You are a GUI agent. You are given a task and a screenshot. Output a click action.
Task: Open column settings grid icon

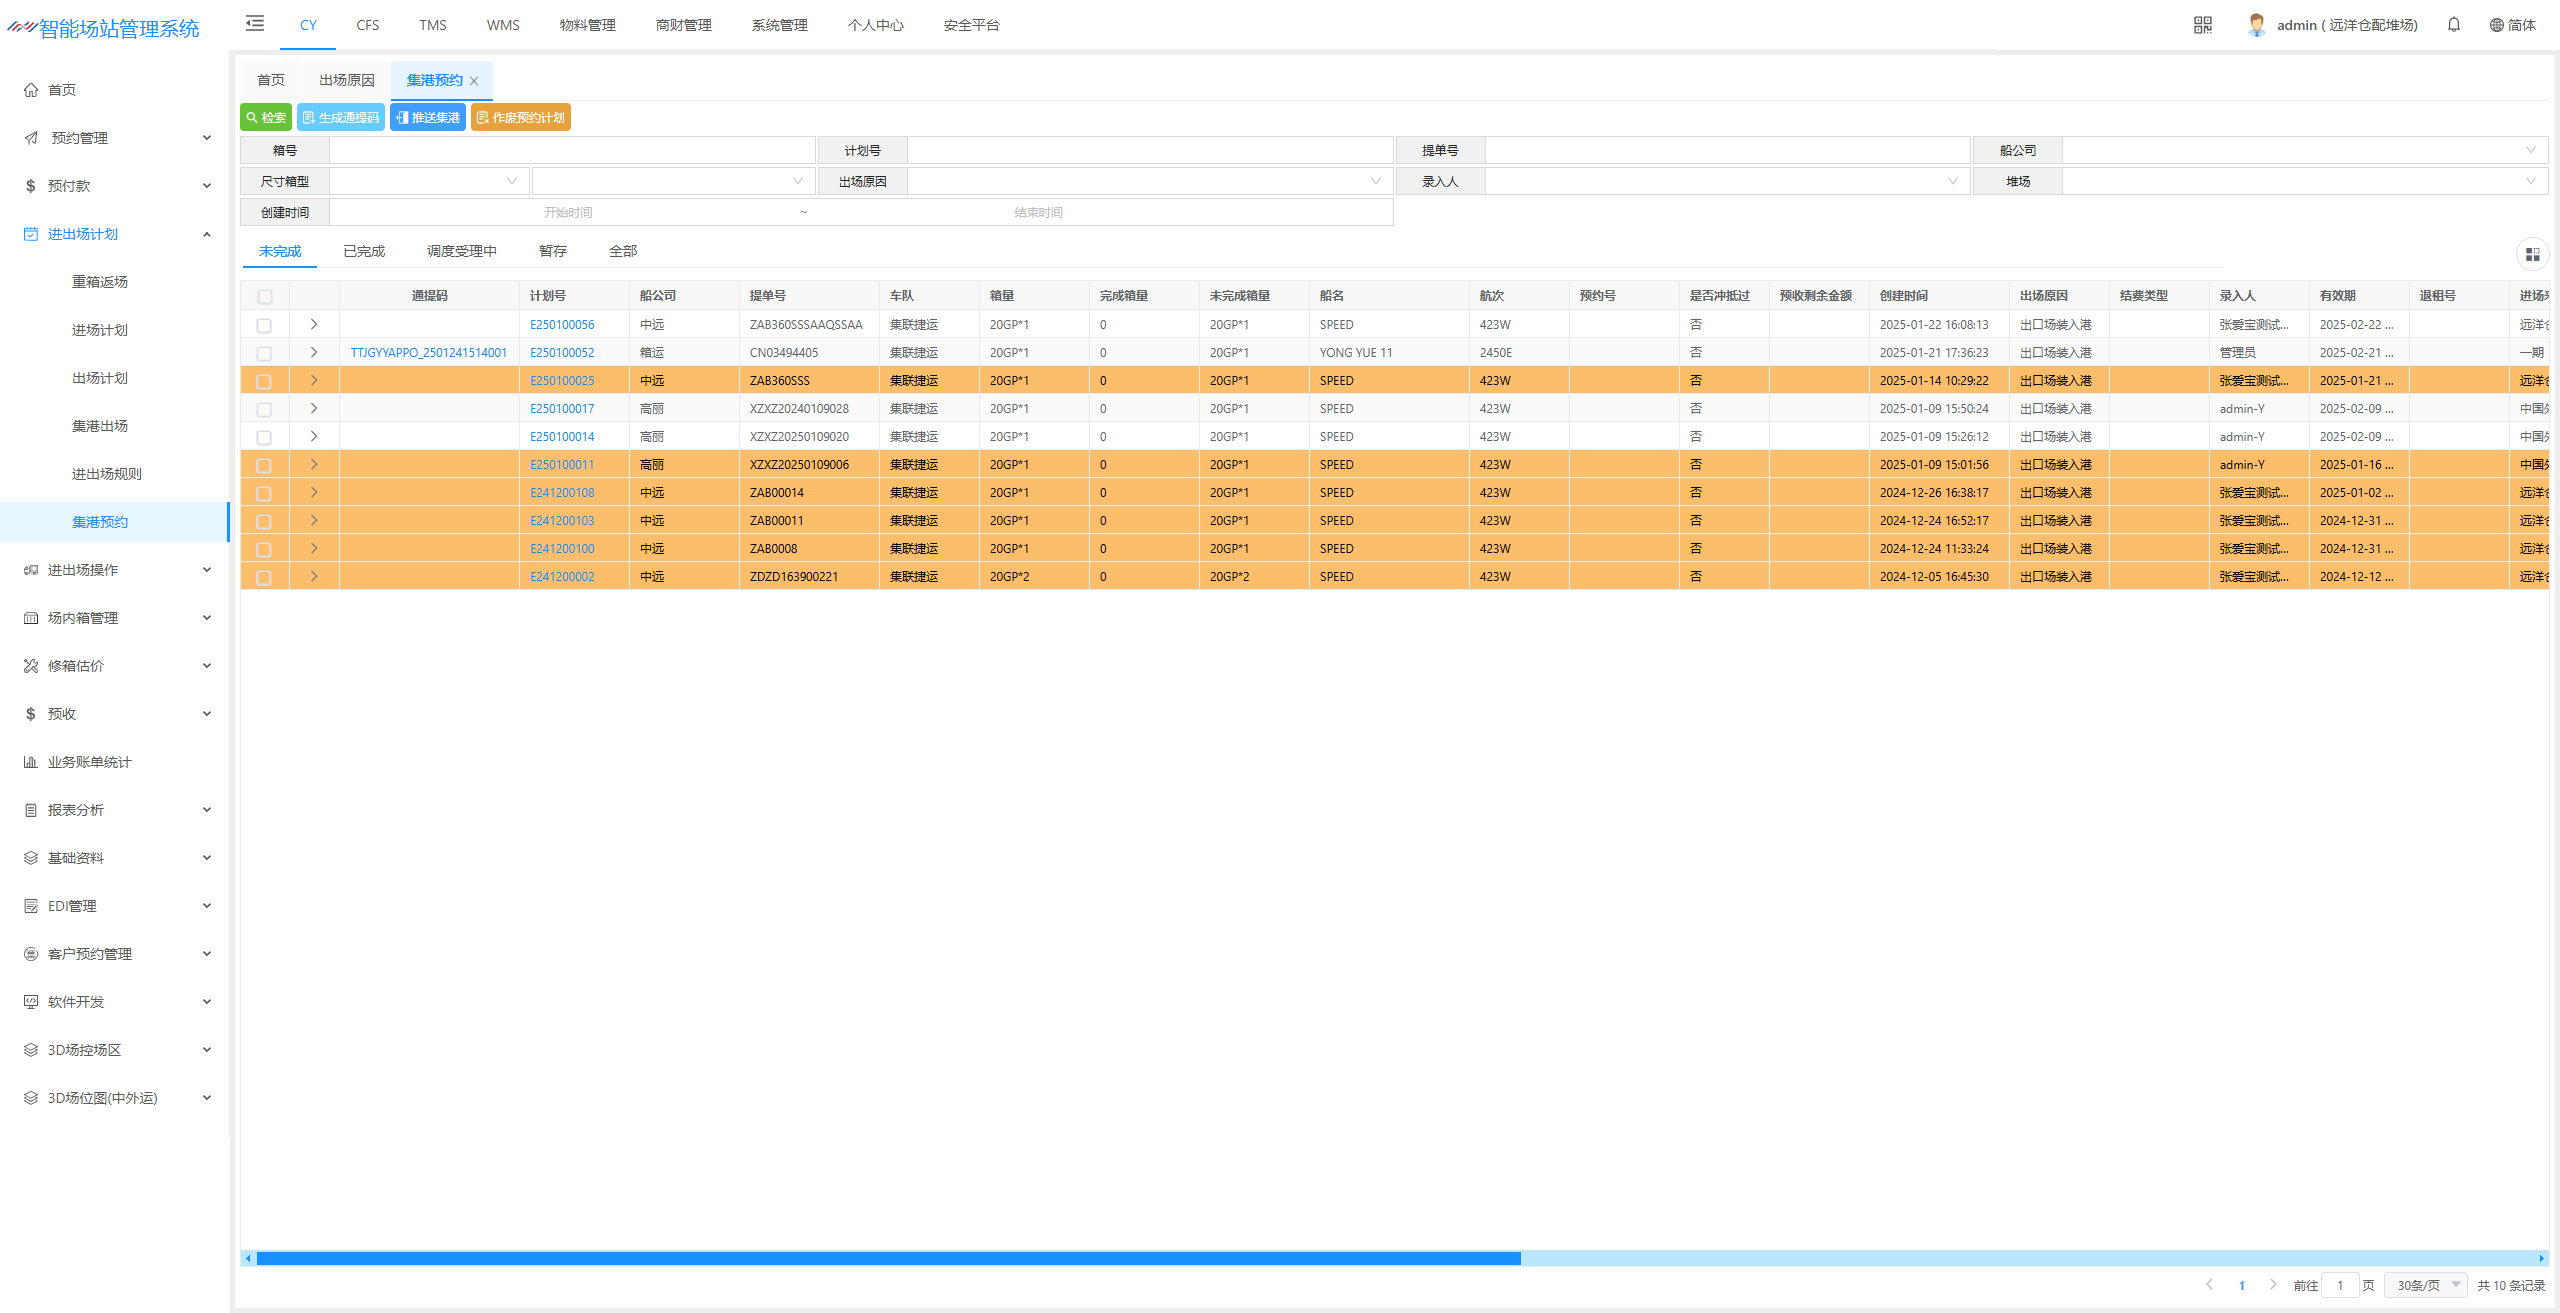[x=2532, y=254]
